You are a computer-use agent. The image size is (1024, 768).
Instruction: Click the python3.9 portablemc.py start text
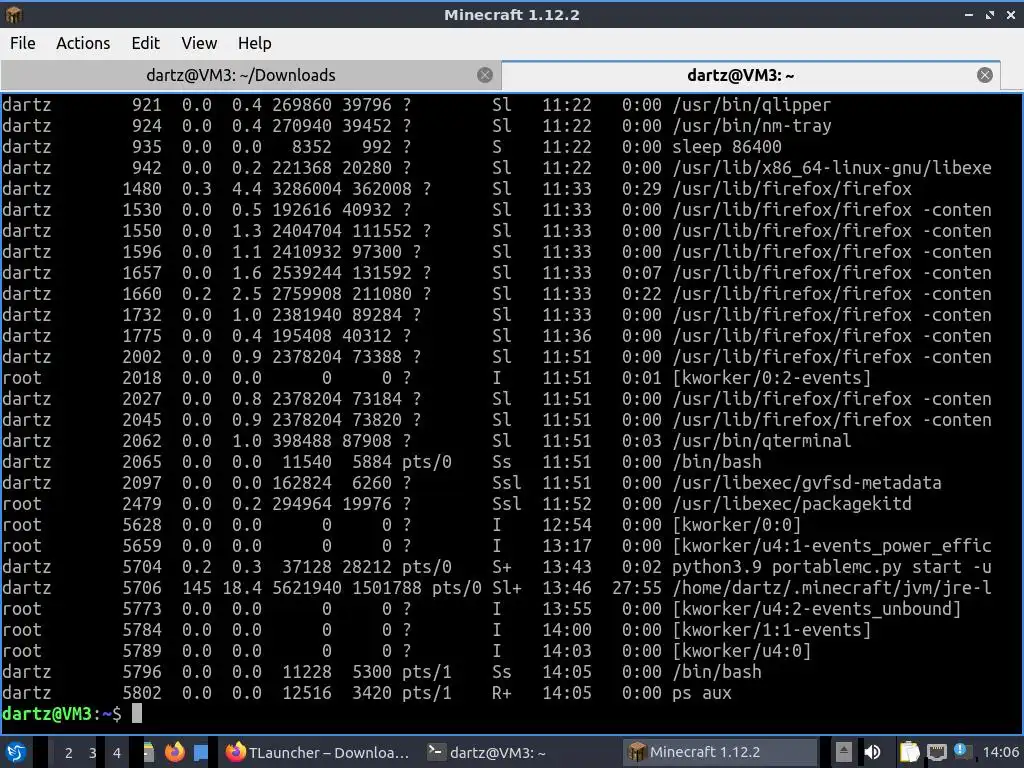click(817, 567)
